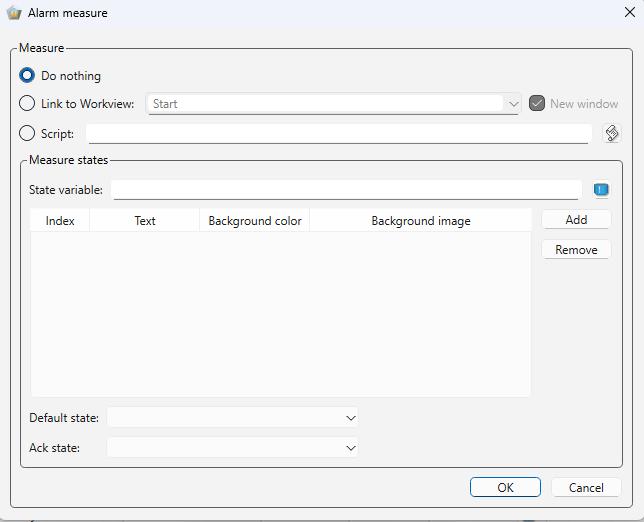The width and height of the screenshot is (644, 522).
Task: Click the script editor icon beside Script field
Action: (612, 134)
